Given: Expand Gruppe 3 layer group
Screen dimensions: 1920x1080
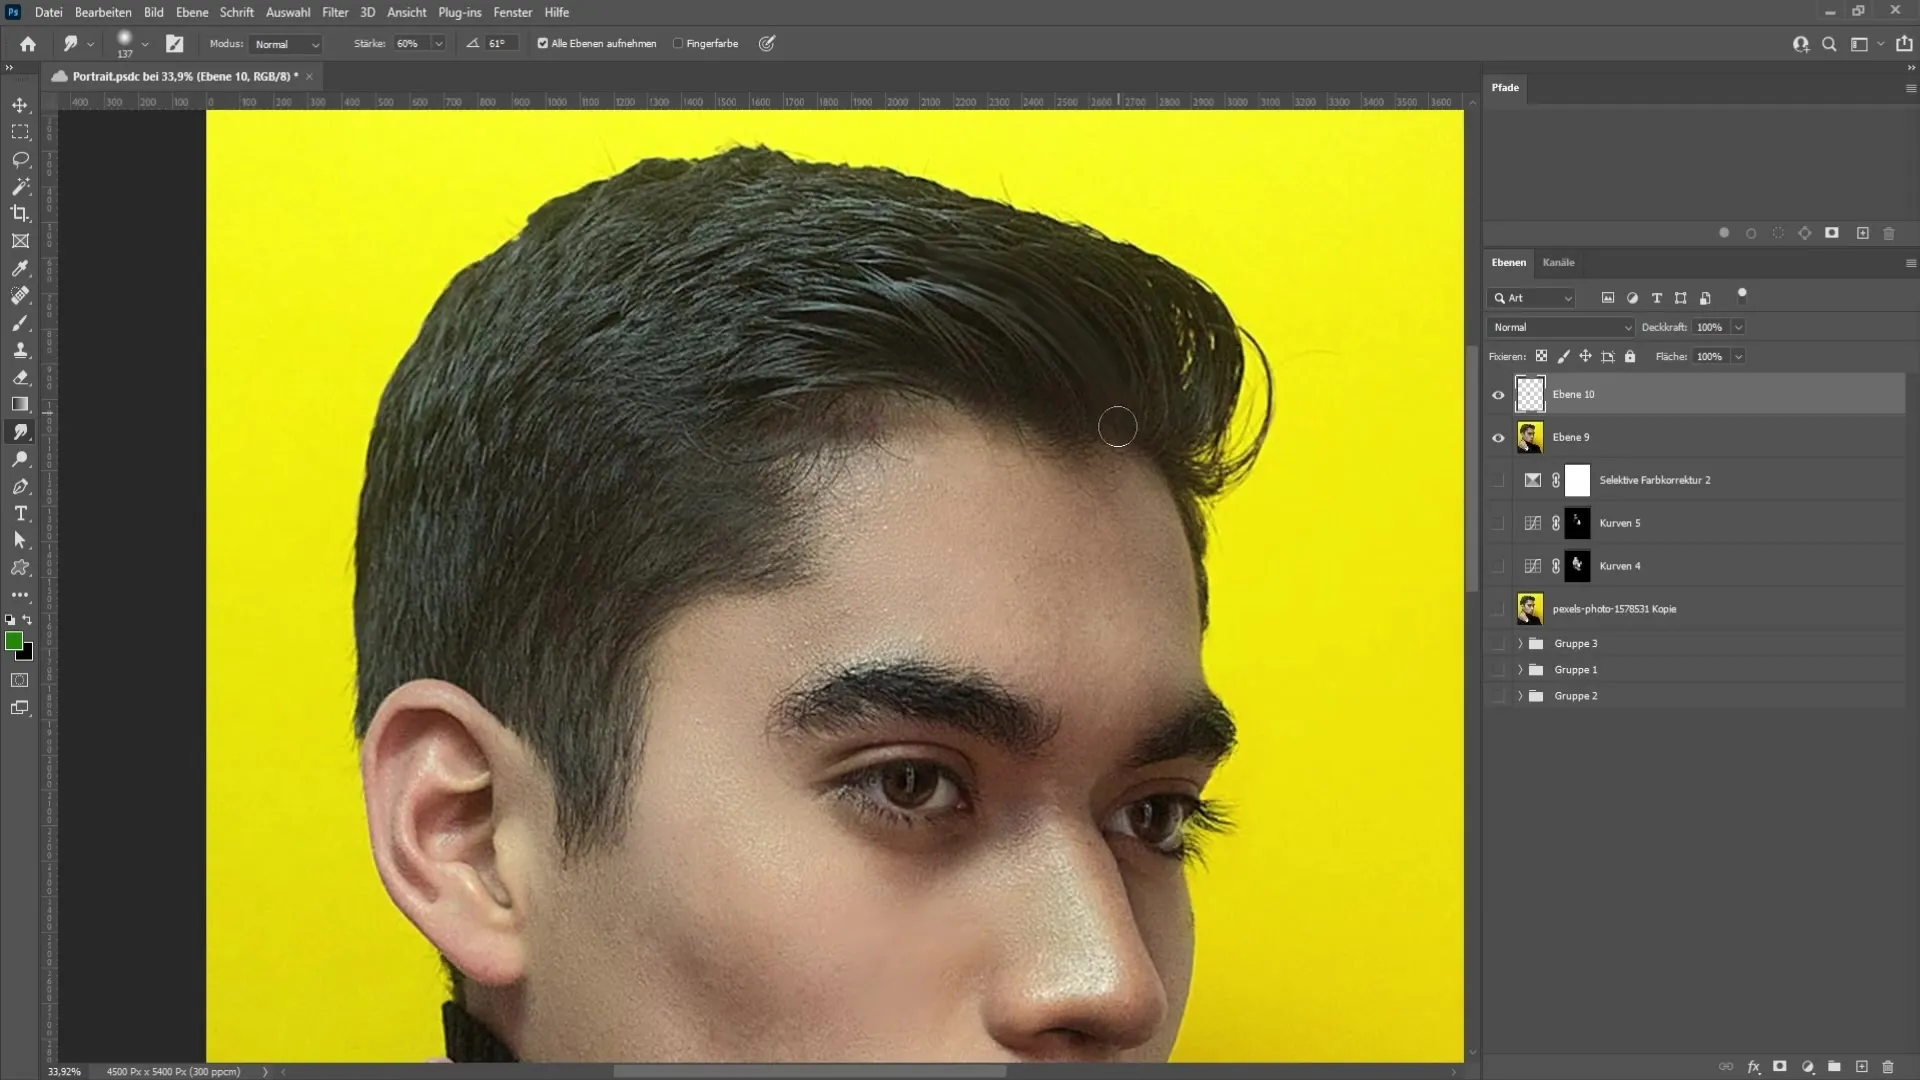Looking at the screenshot, I should tap(1519, 644).
